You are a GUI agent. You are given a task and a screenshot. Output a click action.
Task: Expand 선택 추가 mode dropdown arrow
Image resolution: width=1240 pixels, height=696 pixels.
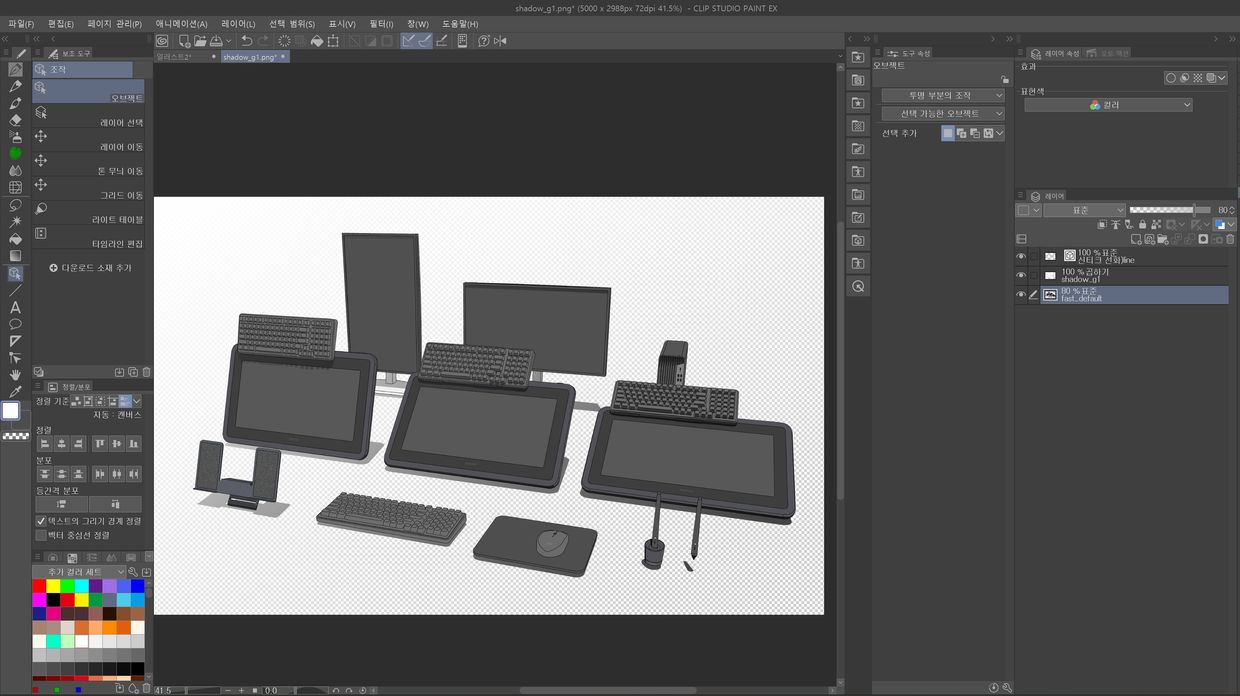tap(999, 133)
